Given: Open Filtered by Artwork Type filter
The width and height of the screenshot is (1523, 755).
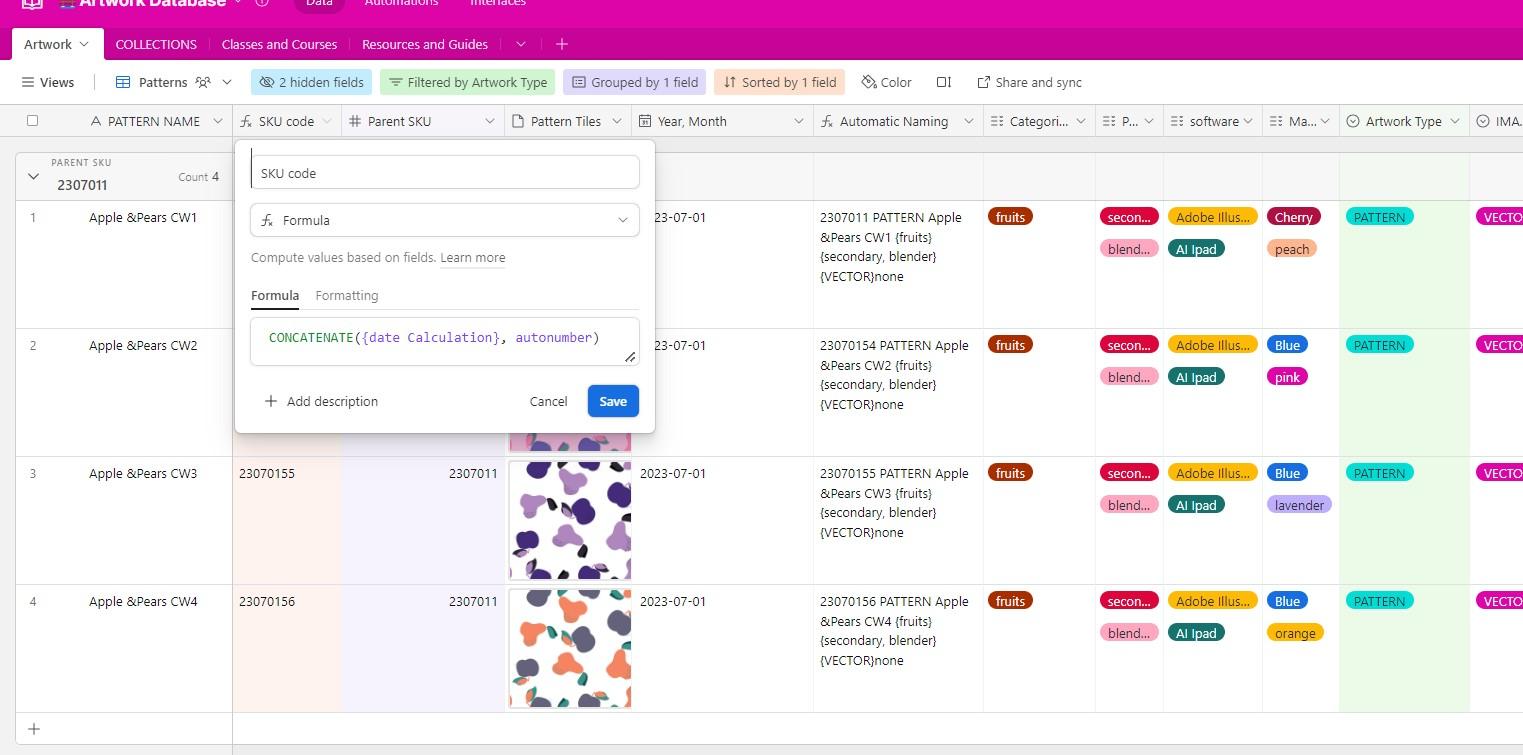Looking at the screenshot, I should click(467, 82).
